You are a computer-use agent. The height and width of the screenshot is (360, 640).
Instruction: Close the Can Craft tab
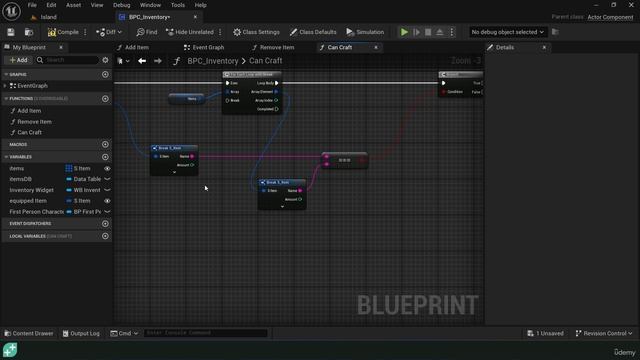tap(376, 47)
